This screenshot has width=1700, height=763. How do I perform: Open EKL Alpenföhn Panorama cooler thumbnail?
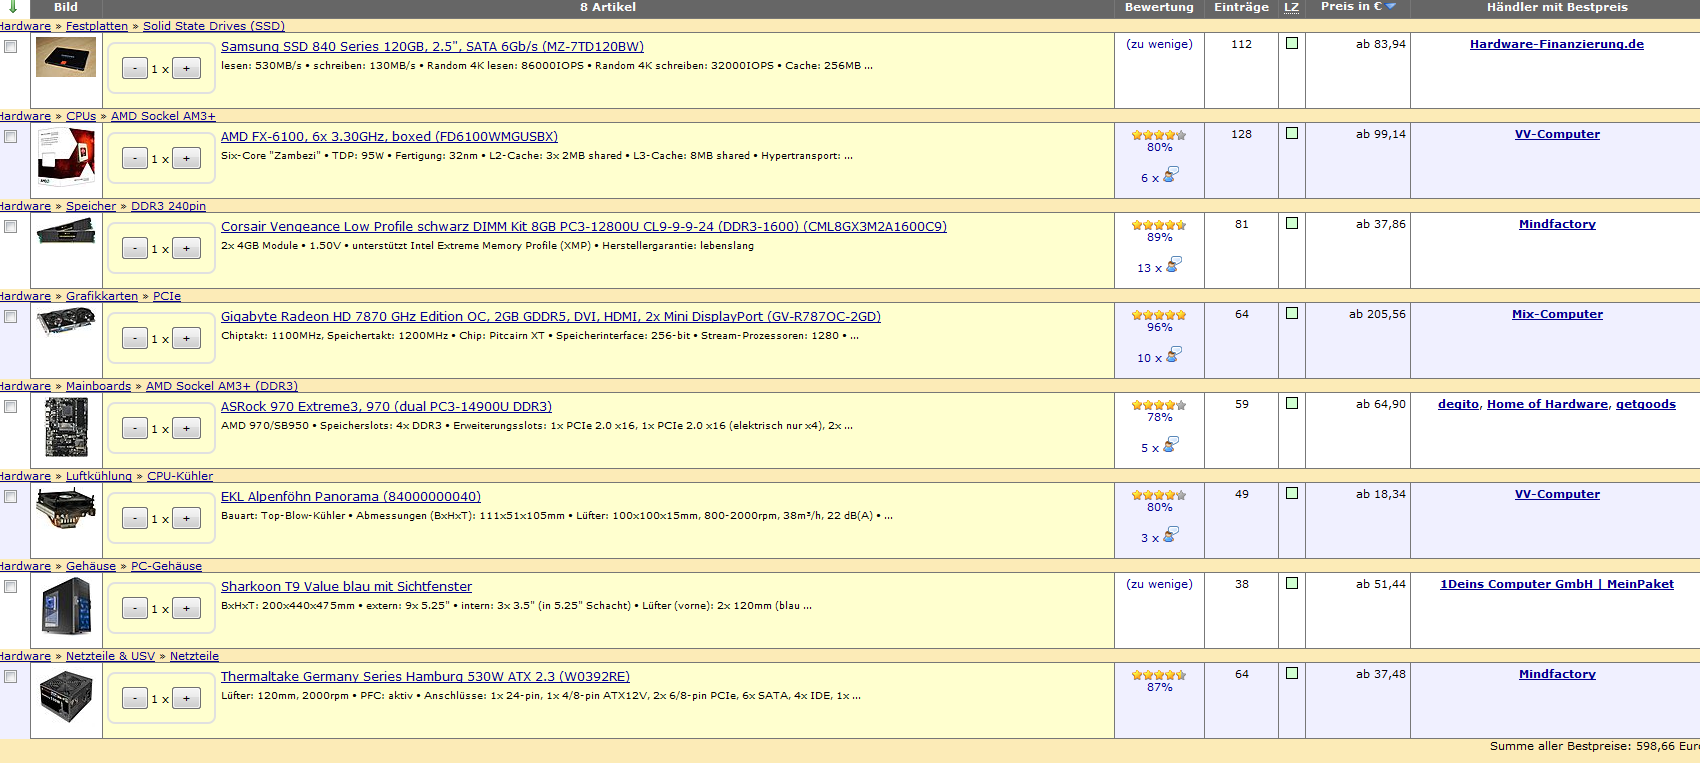click(66, 508)
